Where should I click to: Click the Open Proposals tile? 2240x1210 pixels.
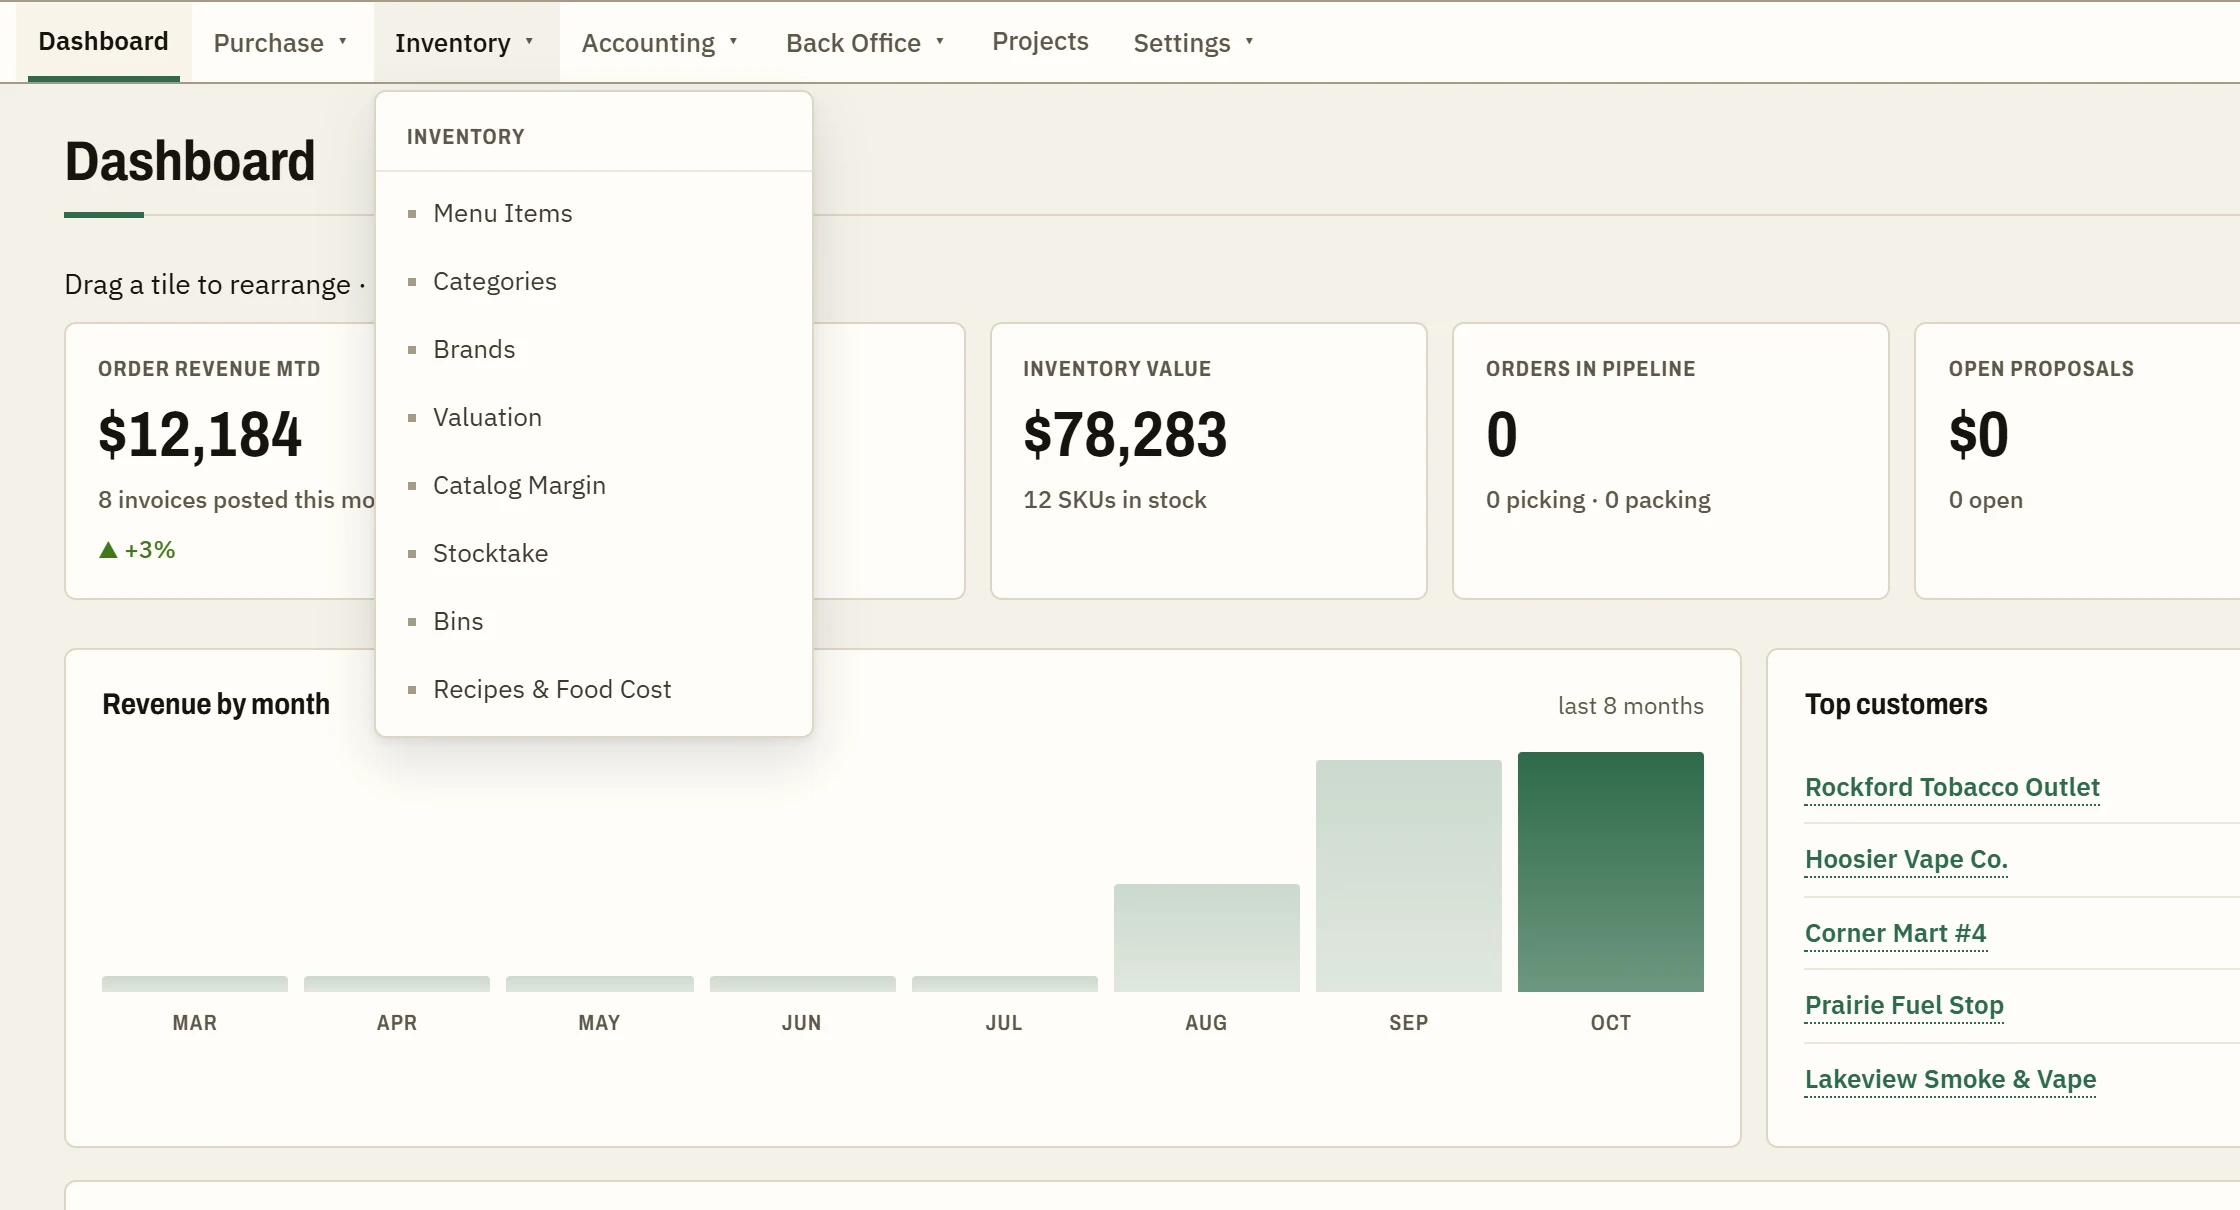pyautogui.click(x=2077, y=461)
